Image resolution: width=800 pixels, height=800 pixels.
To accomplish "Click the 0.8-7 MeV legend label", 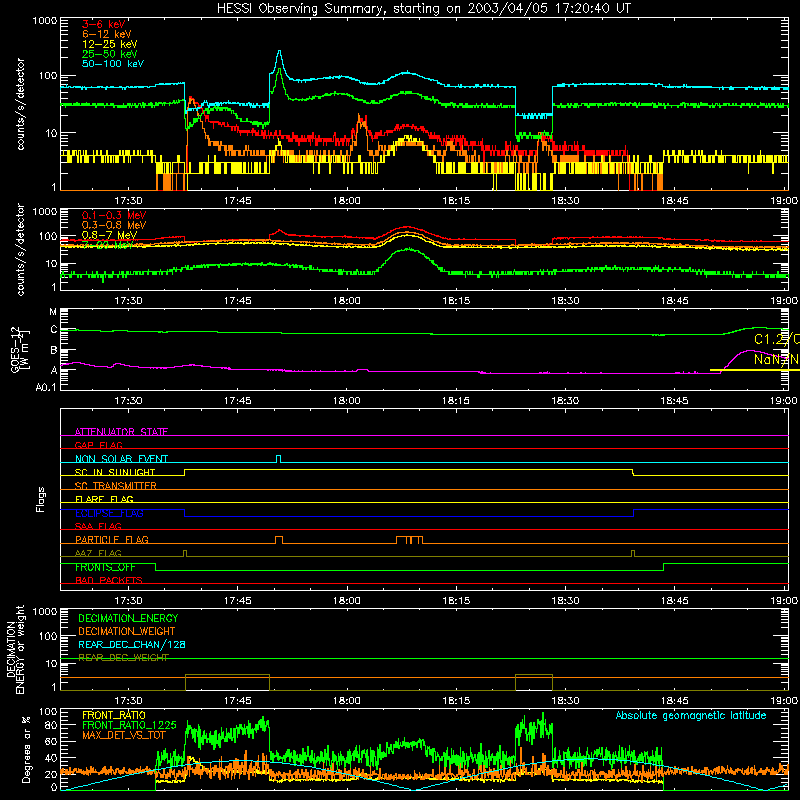I will 109,235.
